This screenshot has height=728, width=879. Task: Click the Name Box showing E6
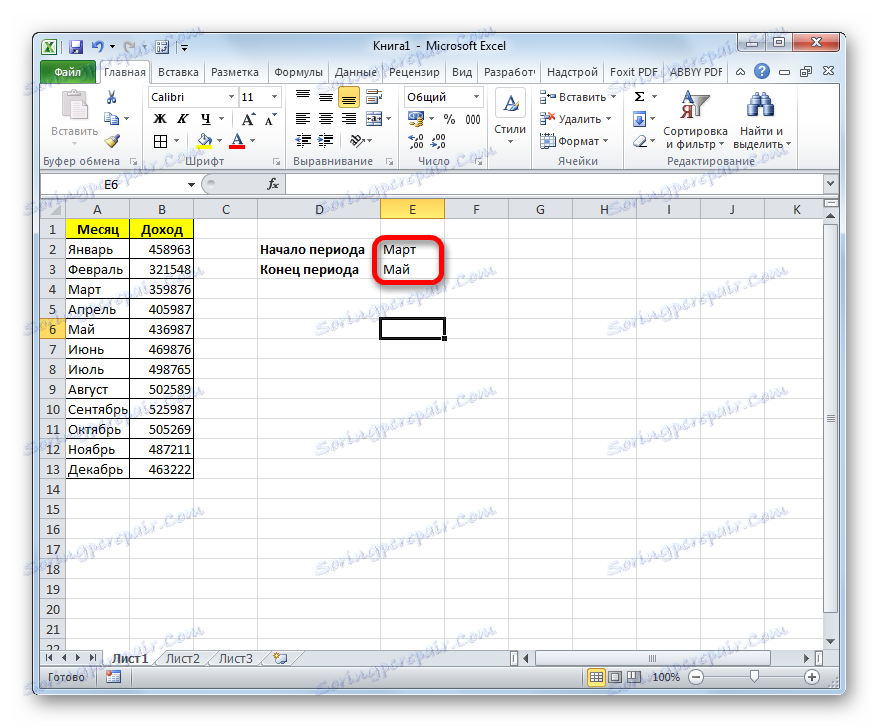(x=112, y=184)
